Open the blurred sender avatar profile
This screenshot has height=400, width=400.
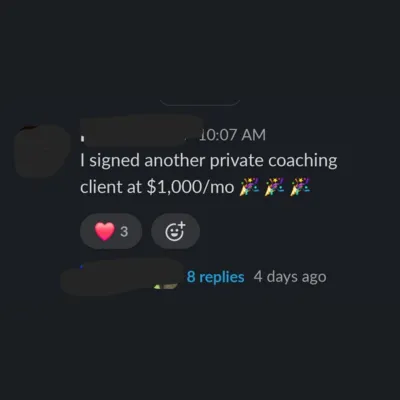click(x=43, y=151)
